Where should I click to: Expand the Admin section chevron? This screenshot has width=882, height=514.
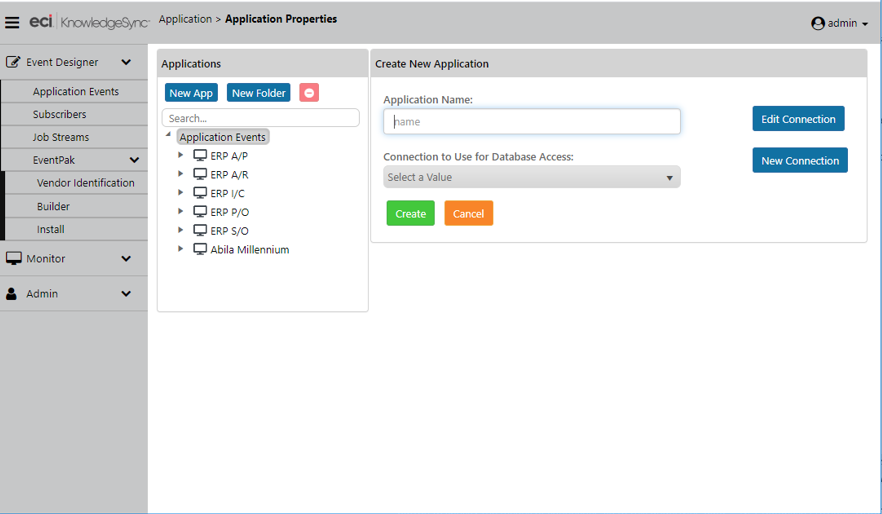(x=126, y=294)
